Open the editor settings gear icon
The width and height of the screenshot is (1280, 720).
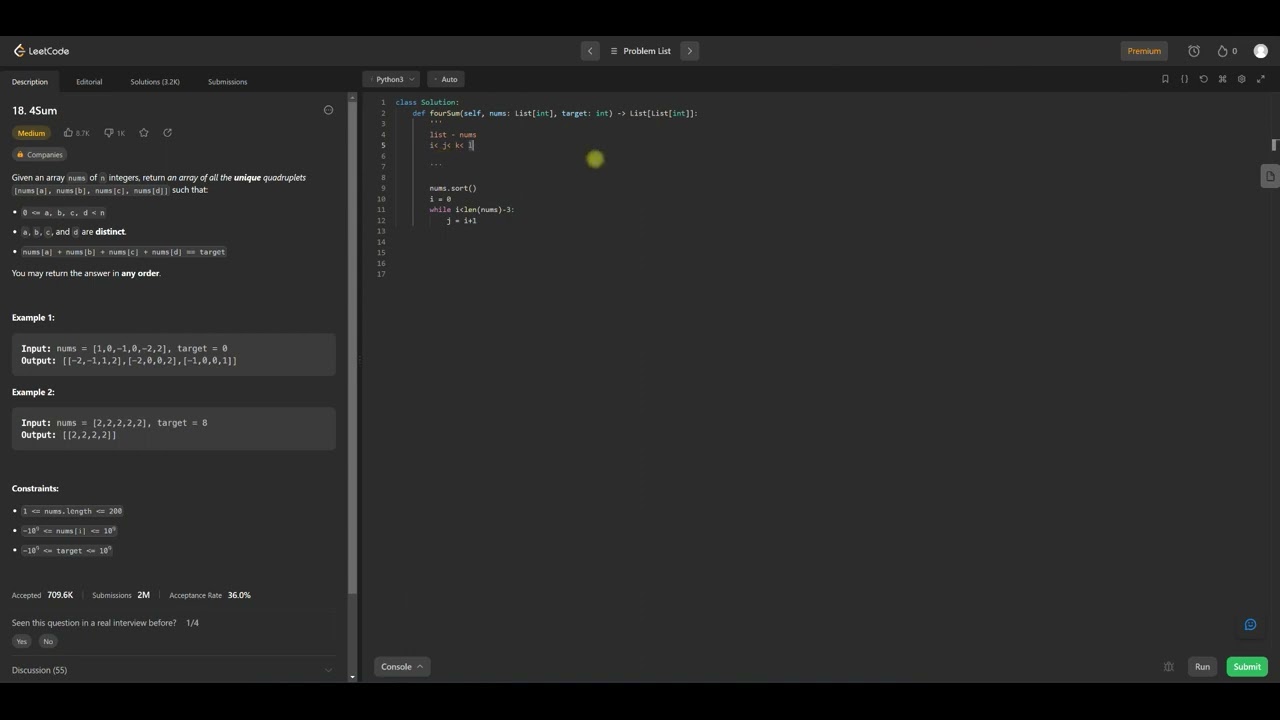point(1241,79)
